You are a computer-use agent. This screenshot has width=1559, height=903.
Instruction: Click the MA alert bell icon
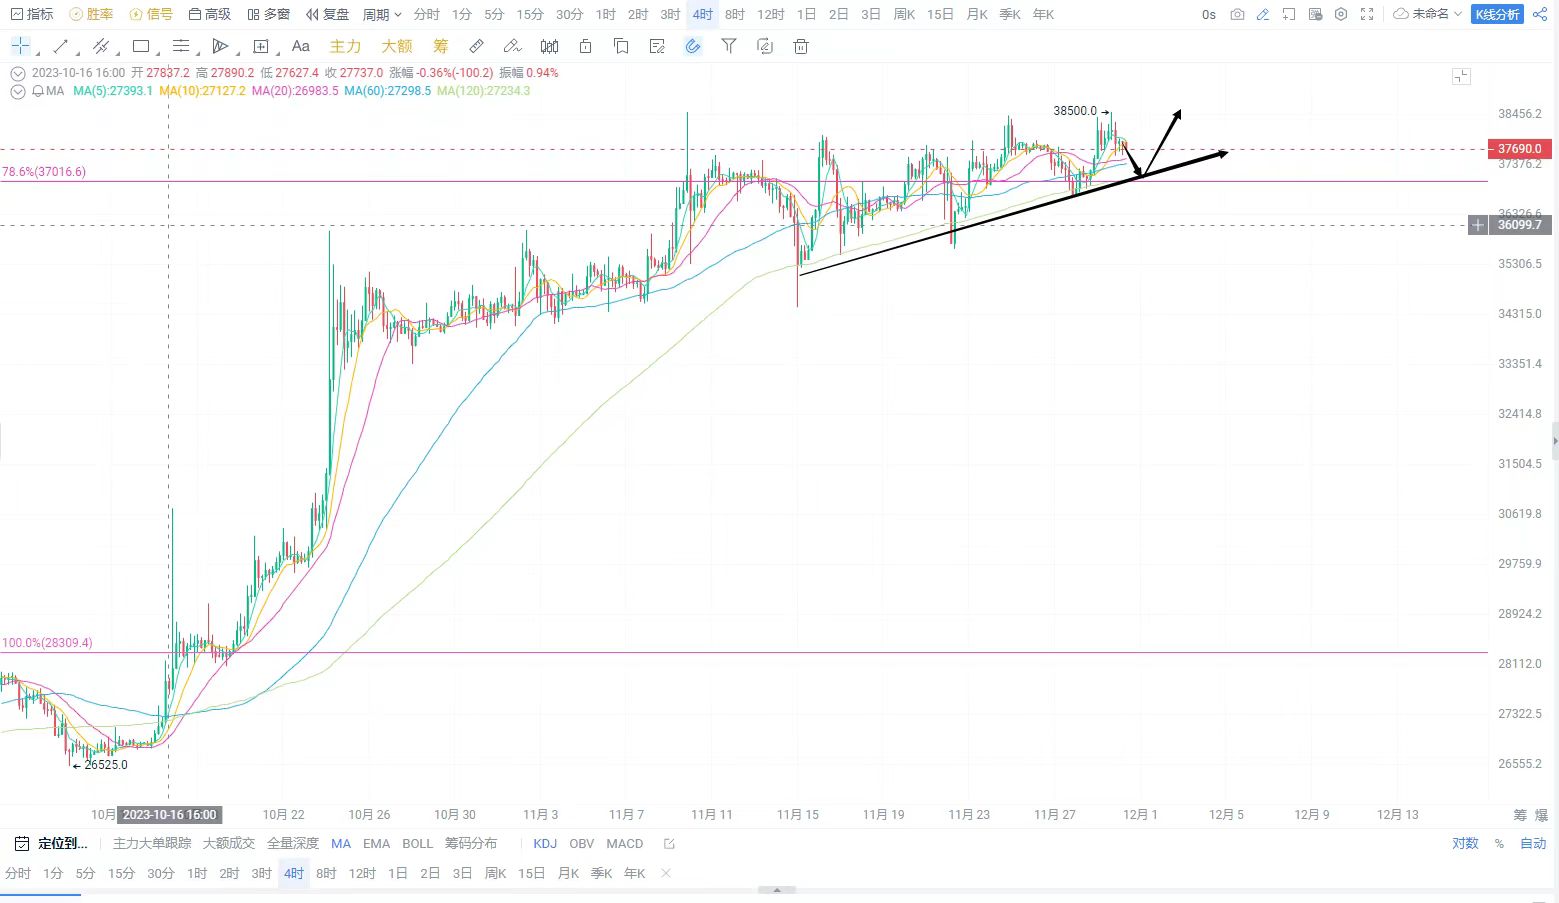pyautogui.click(x=38, y=91)
